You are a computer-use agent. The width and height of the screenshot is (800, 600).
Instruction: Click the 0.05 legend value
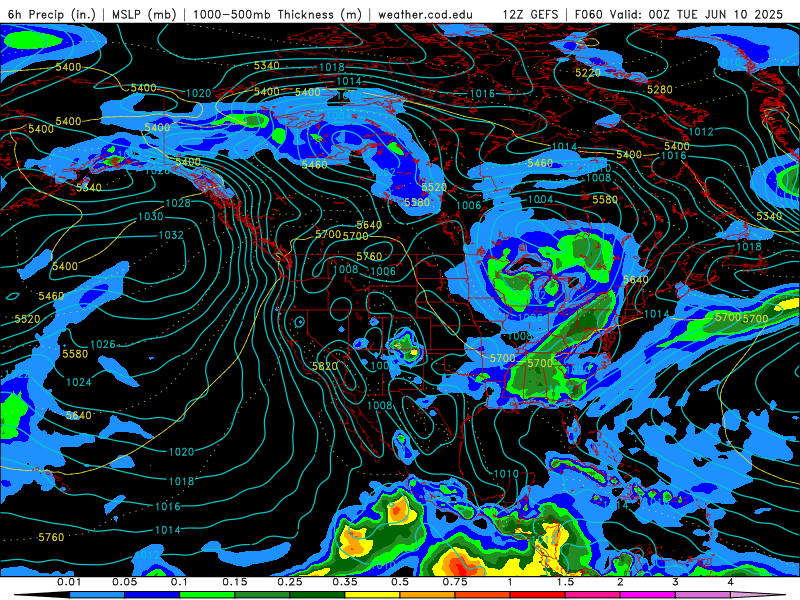click(x=124, y=582)
